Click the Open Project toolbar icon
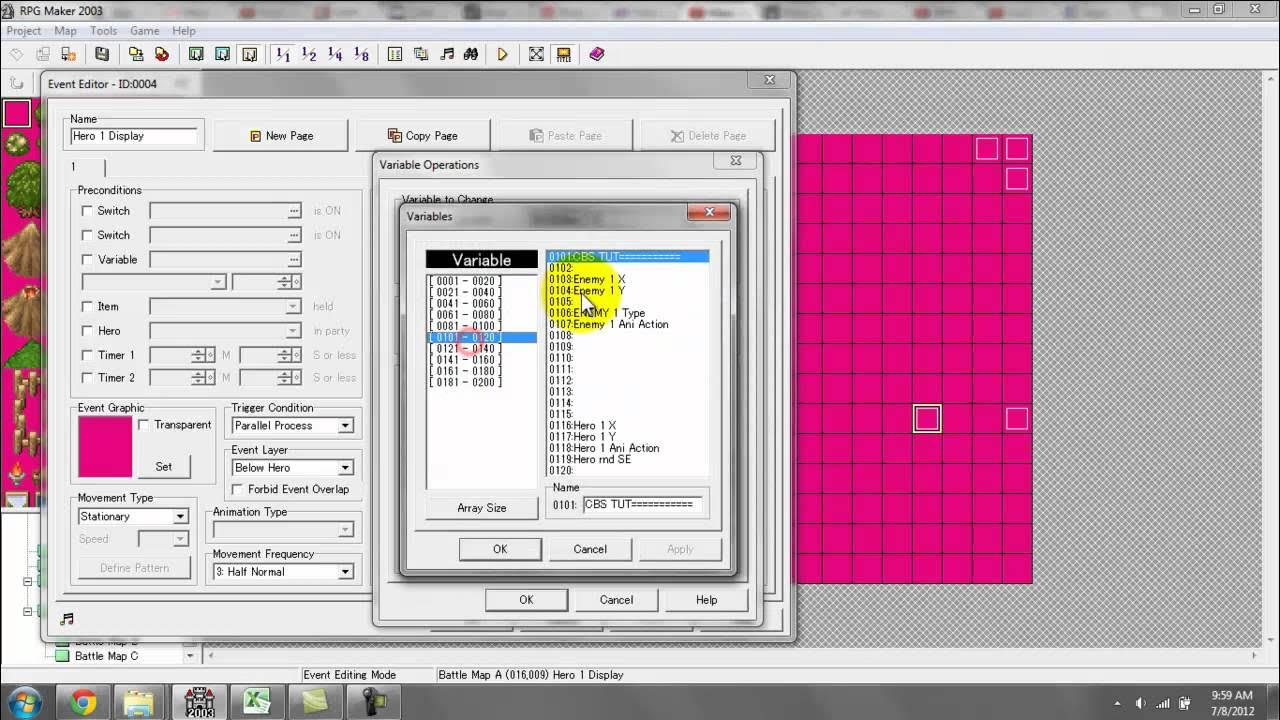Viewport: 1280px width, 720px height. pos(43,54)
